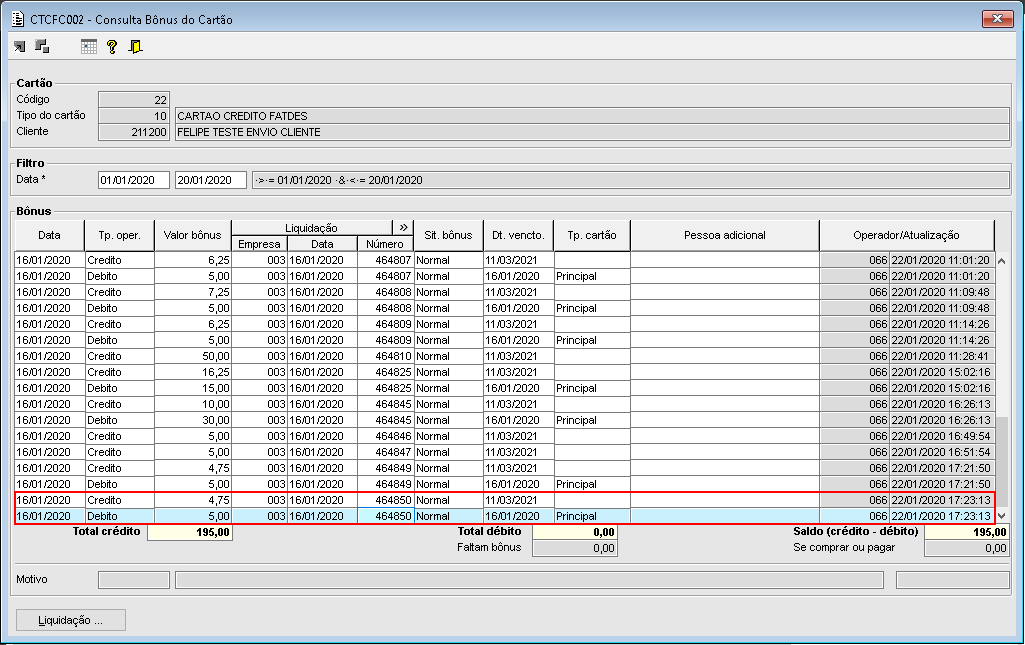Screen dimensions: 1025x645
Task: Click the Tp. oper. column header
Action: [x=120, y=235]
